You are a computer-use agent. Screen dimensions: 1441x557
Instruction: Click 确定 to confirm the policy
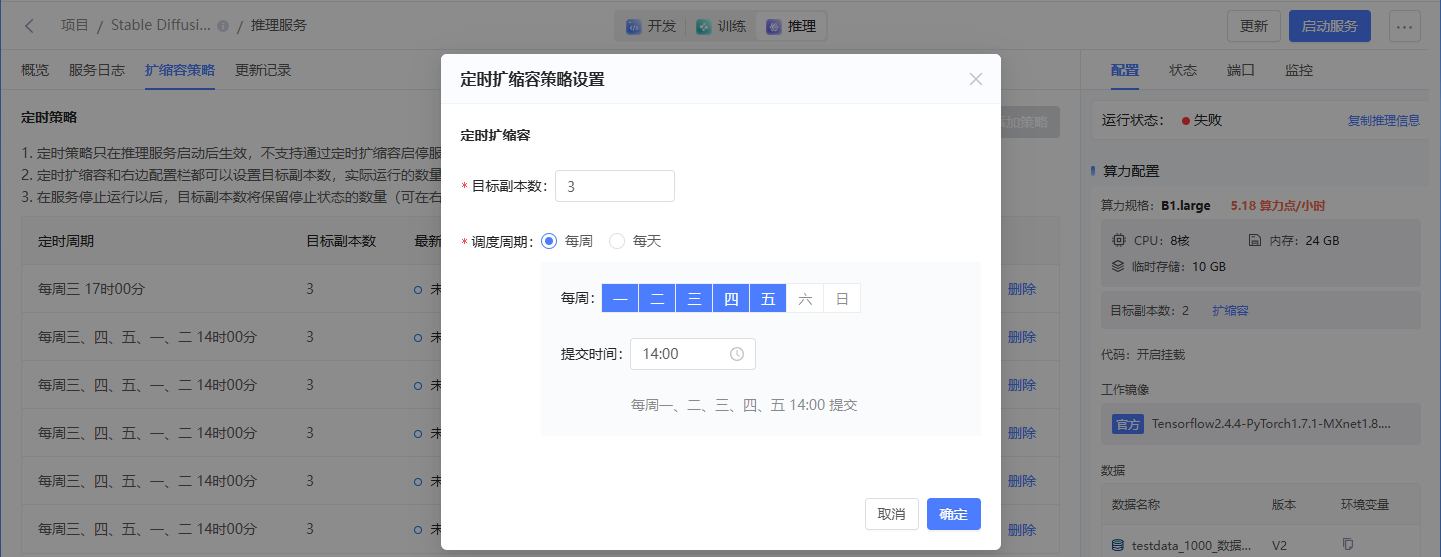(953, 514)
